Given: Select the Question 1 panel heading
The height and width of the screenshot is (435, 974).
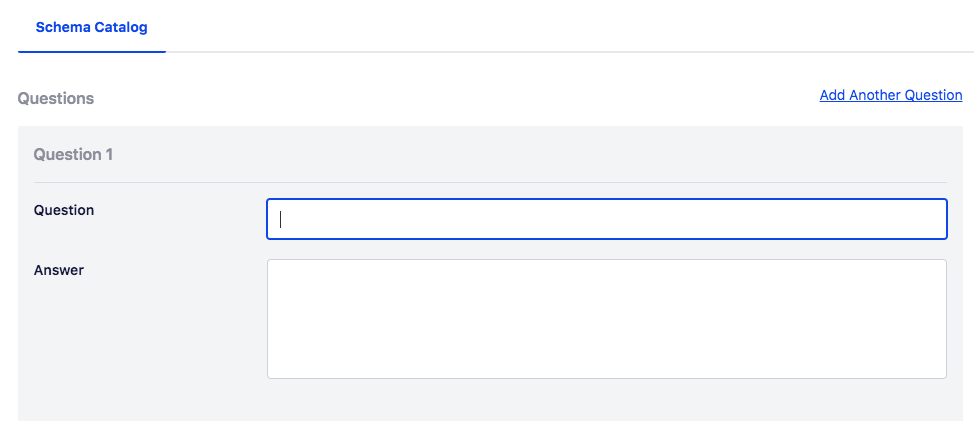Looking at the screenshot, I should pyautogui.click(x=73, y=155).
